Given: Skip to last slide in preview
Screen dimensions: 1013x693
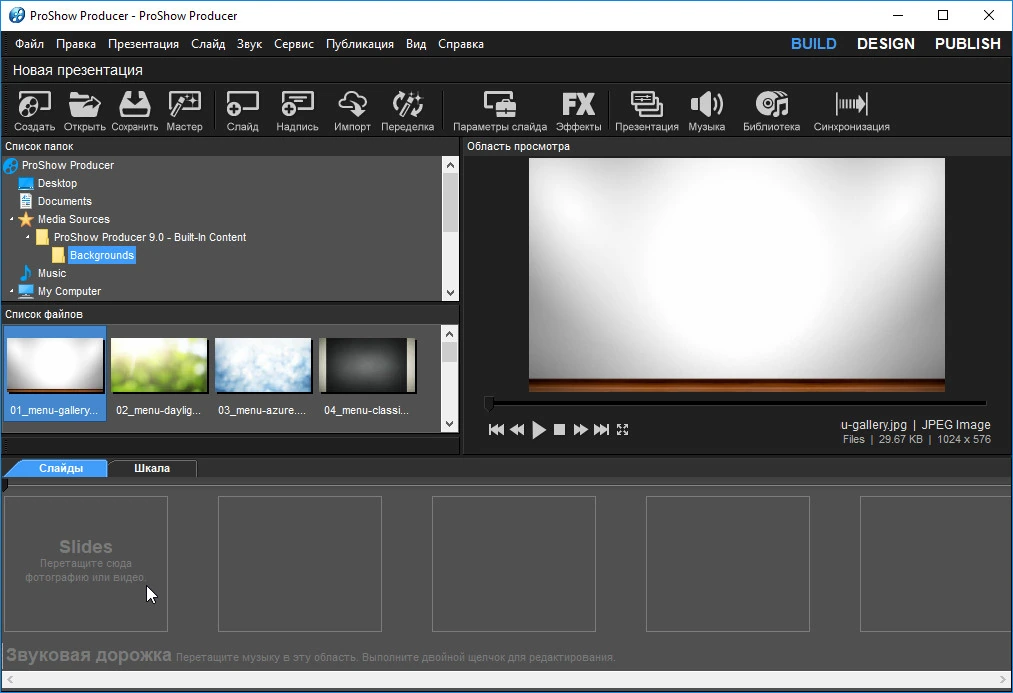Looking at the screenshot, I should (601, 429).
